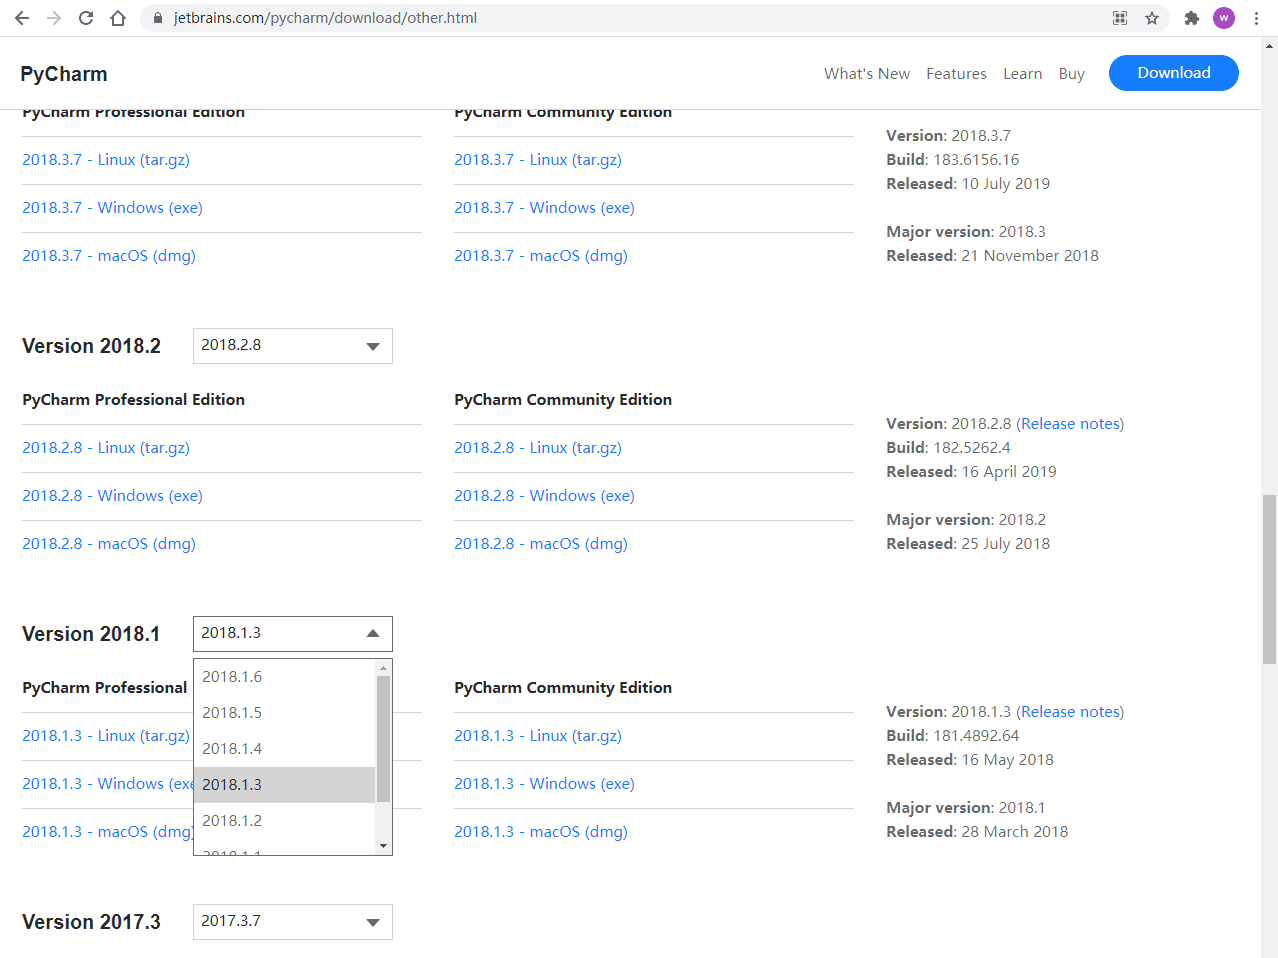Screen dimensions: 1278x958
Task: Click the release date 16 May 2018
Action: click(1008, 760)
